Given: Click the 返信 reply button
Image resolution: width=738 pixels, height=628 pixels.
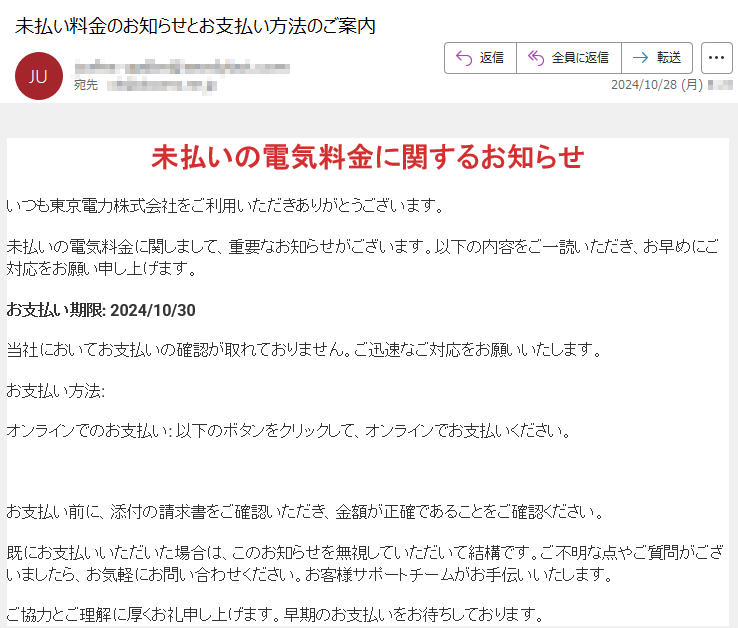Looking at the screenshot, I should (481, 58).
